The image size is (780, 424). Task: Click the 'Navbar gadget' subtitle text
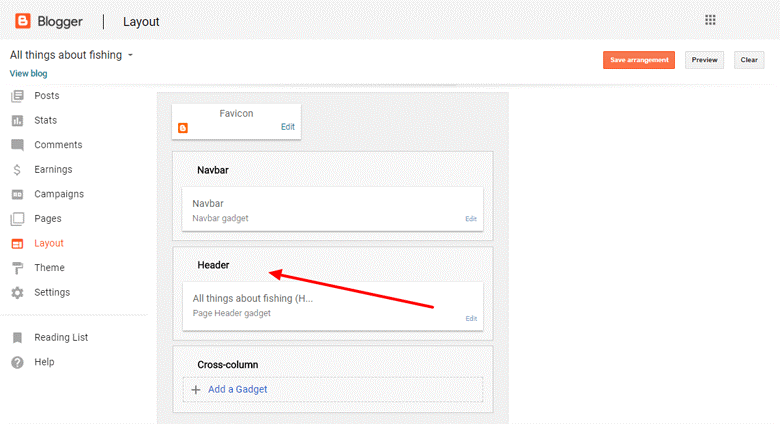(x=220, y=218)
